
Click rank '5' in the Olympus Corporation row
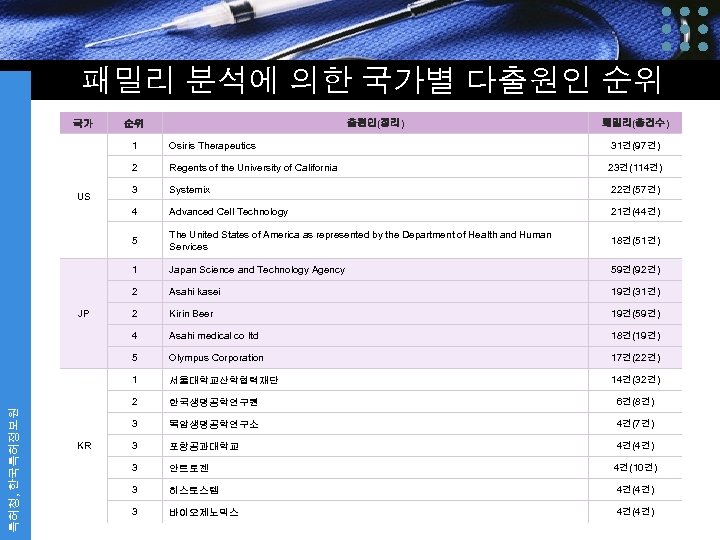[x=135, y=358]
